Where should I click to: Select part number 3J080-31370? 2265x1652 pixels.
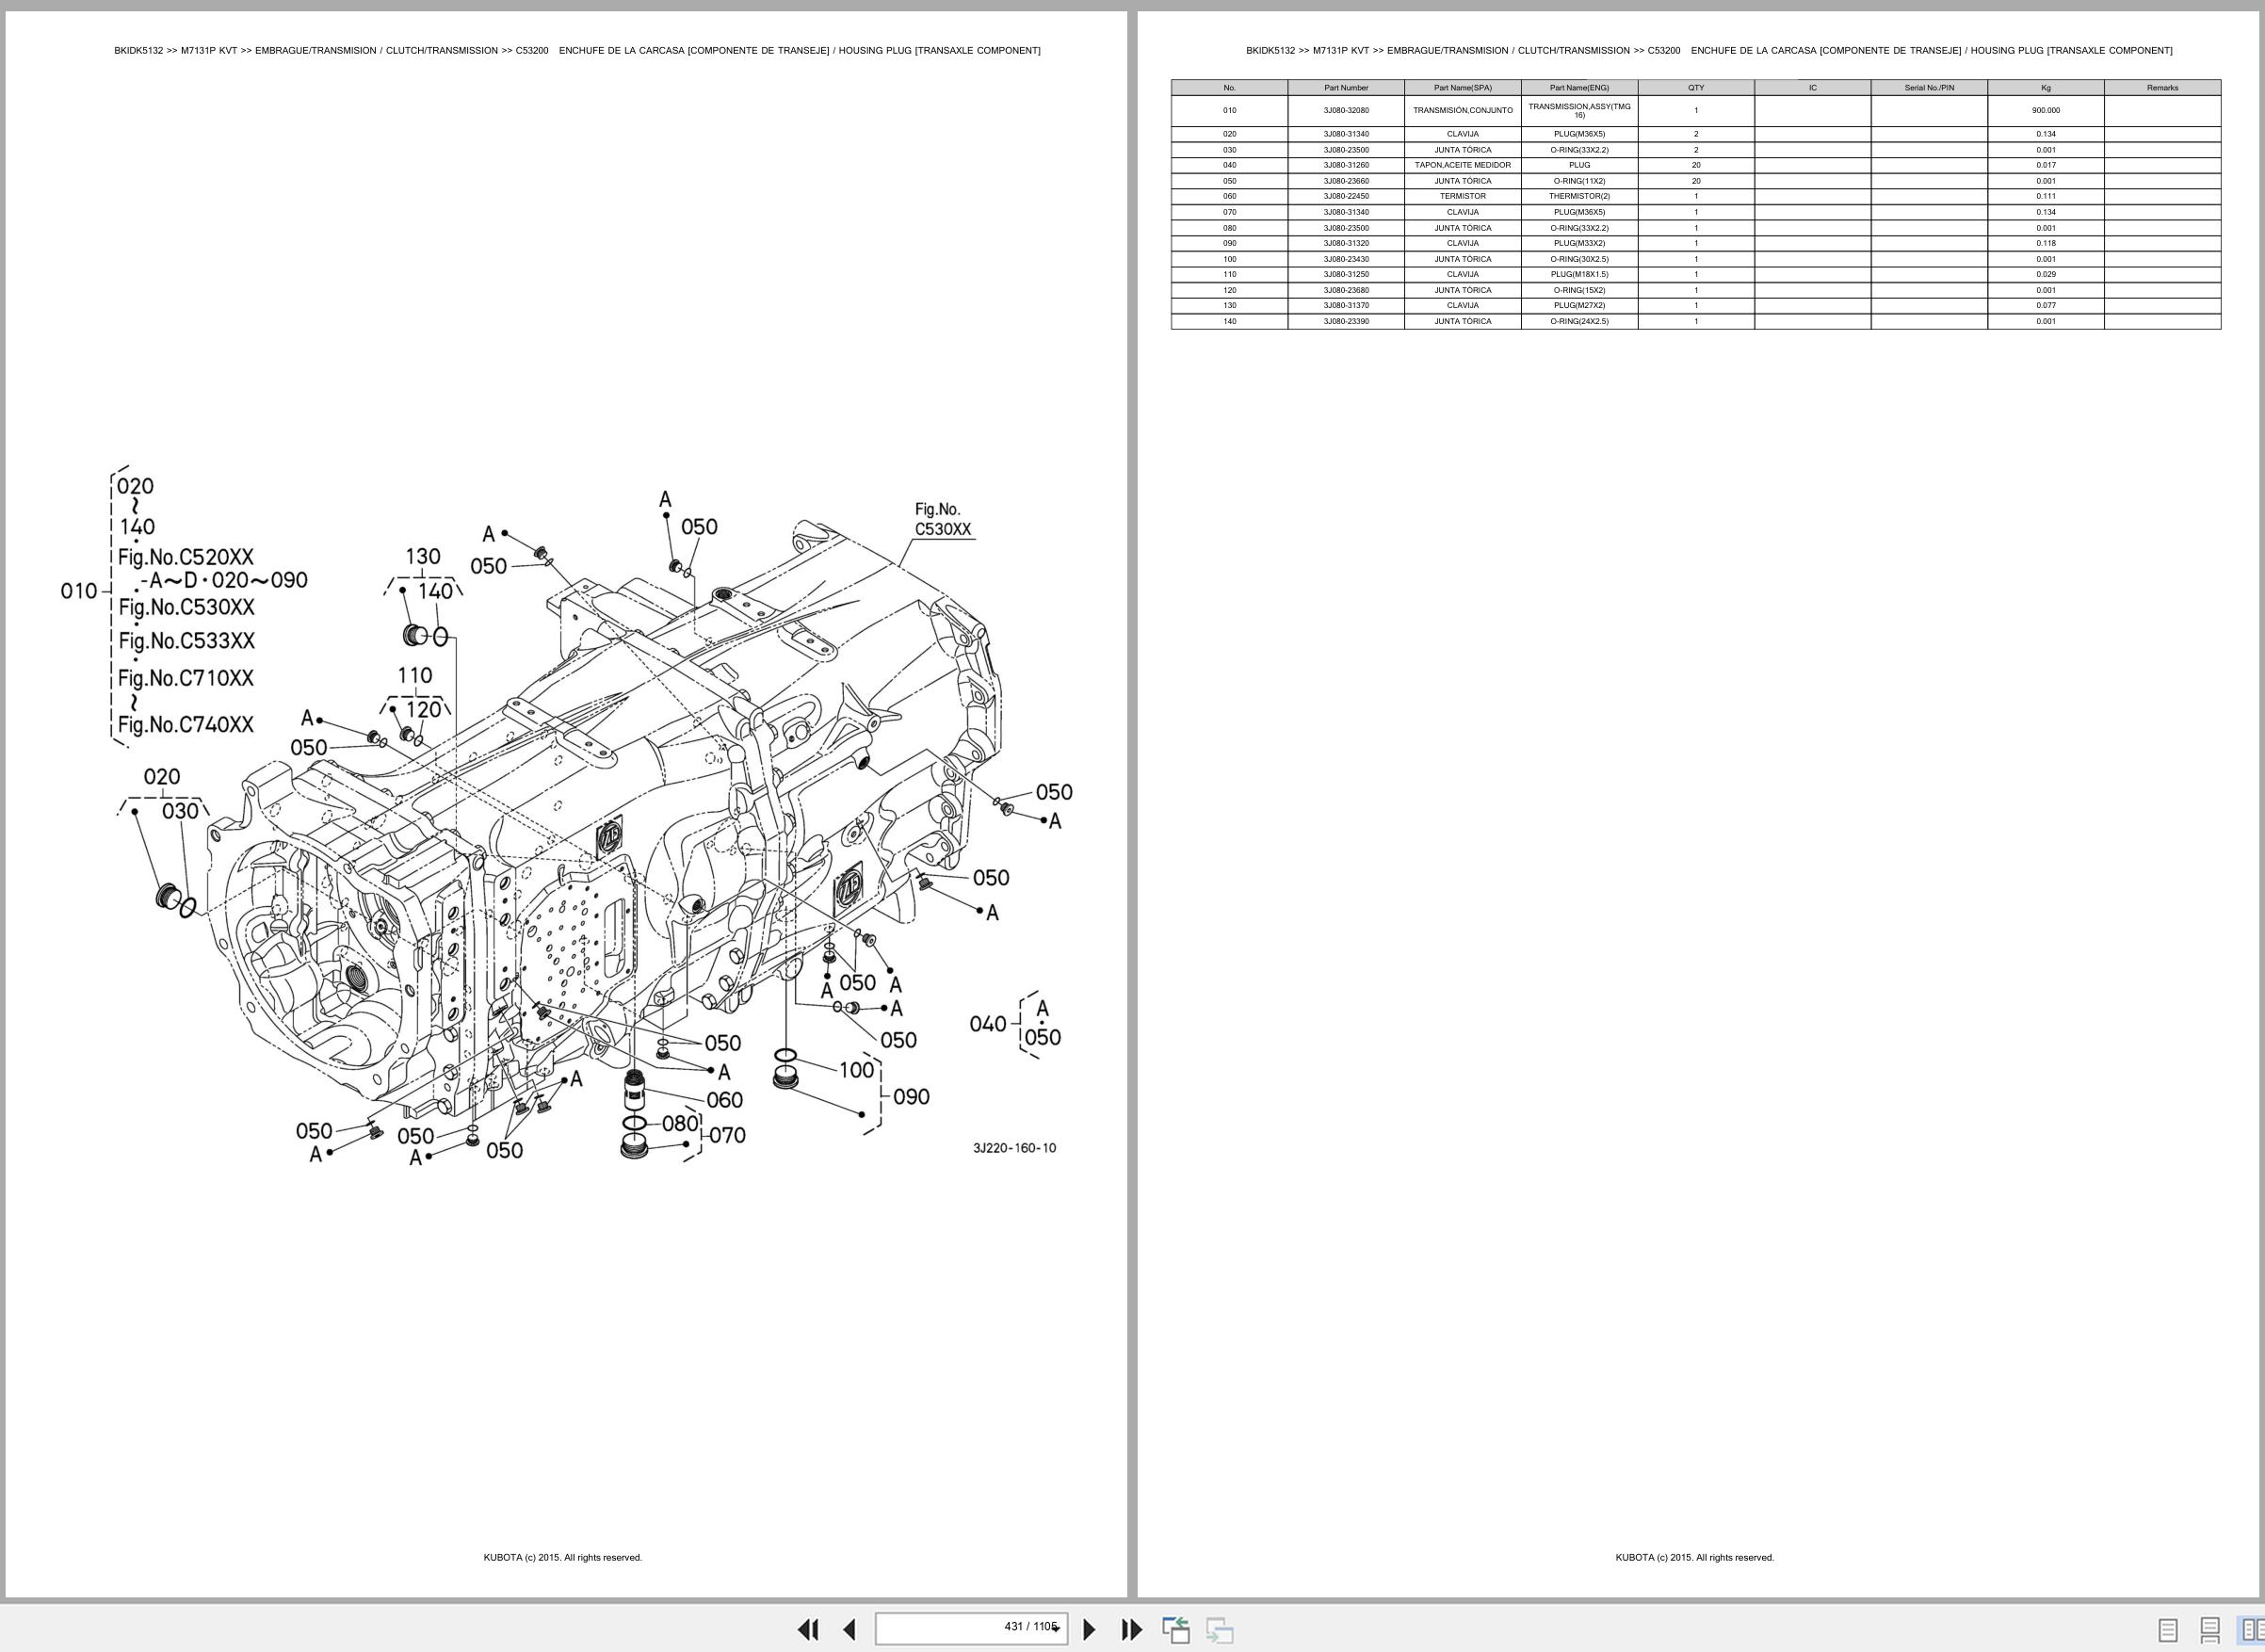tap(1346, 305)
